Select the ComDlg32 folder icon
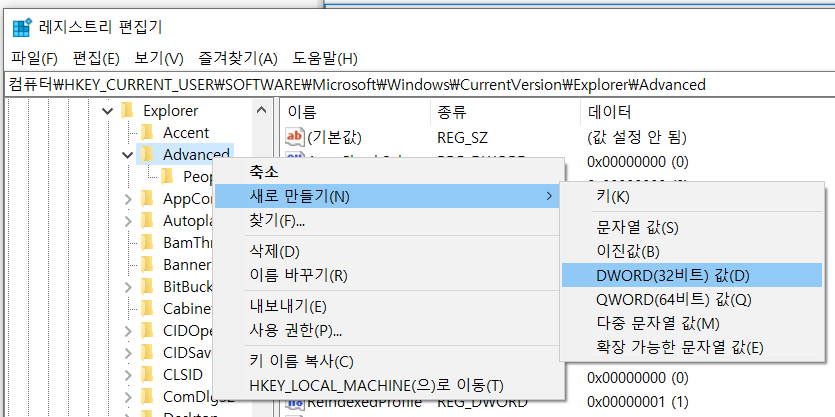 [x=148, y=396]
